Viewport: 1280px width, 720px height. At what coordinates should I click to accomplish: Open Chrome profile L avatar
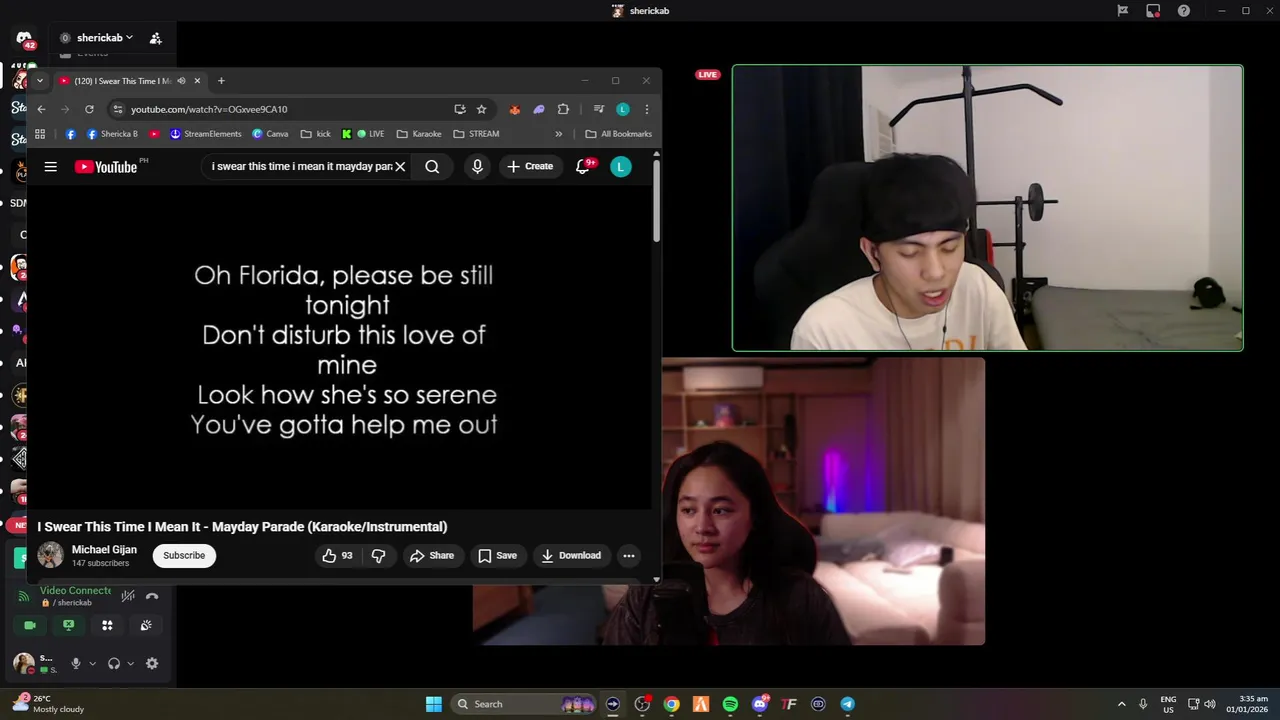point(622,109)
